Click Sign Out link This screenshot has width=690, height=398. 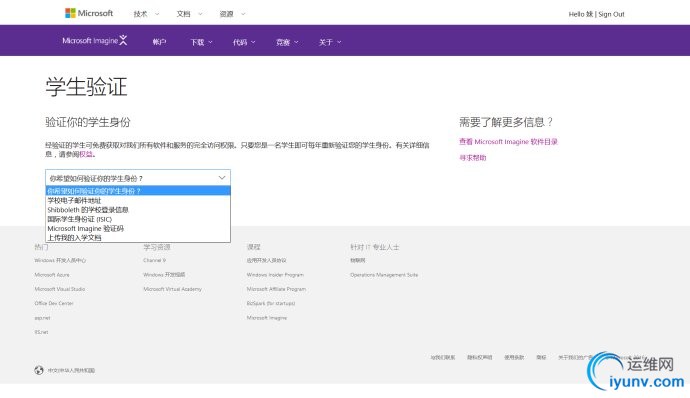click(611, 14)
